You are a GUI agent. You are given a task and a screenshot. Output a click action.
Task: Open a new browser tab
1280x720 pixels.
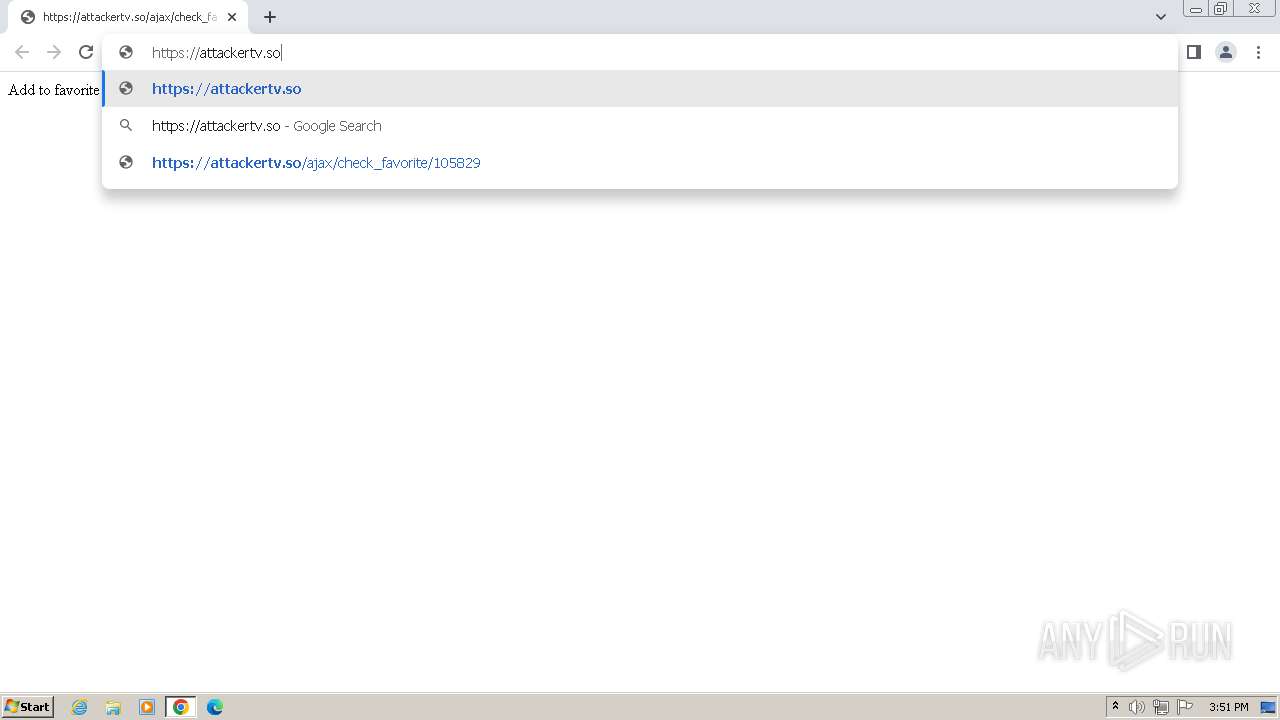(x=270, y=17)
